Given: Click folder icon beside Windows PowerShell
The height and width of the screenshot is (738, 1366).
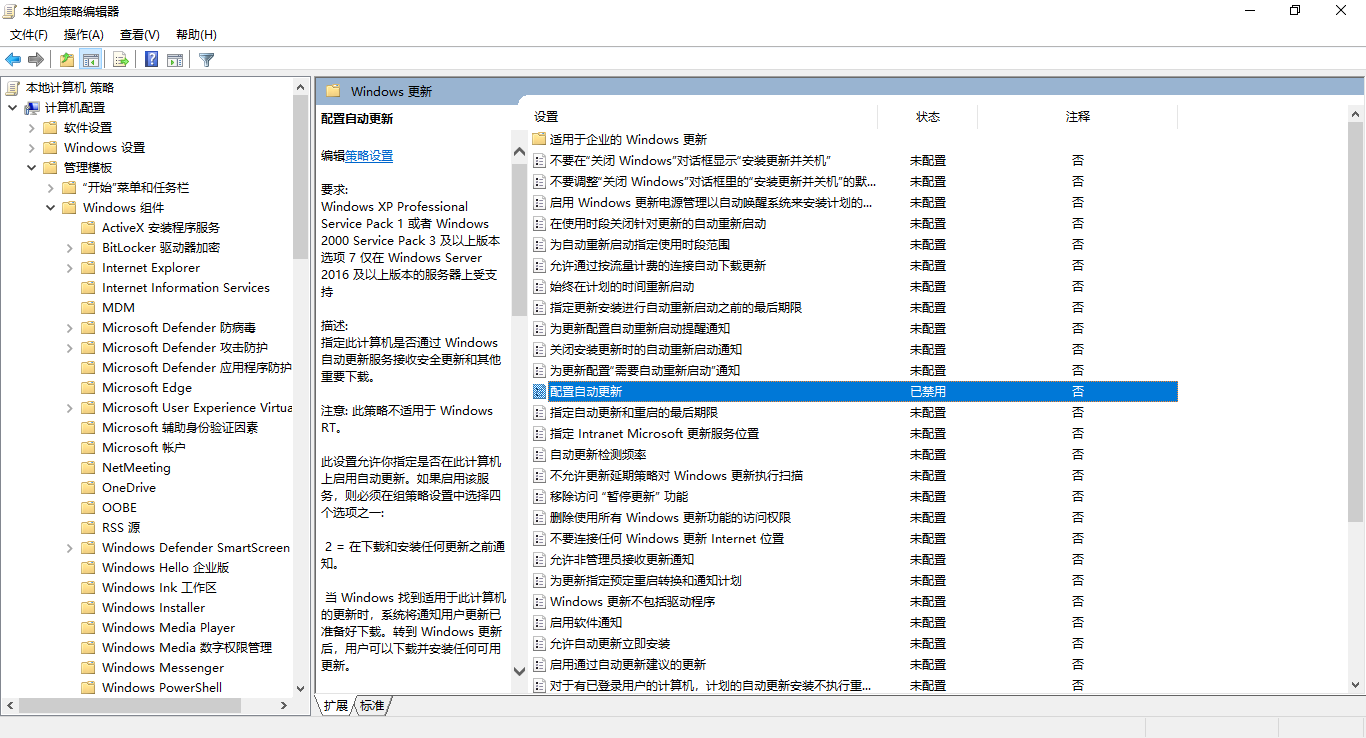Looking at the screenshot, I should [89, 688].
